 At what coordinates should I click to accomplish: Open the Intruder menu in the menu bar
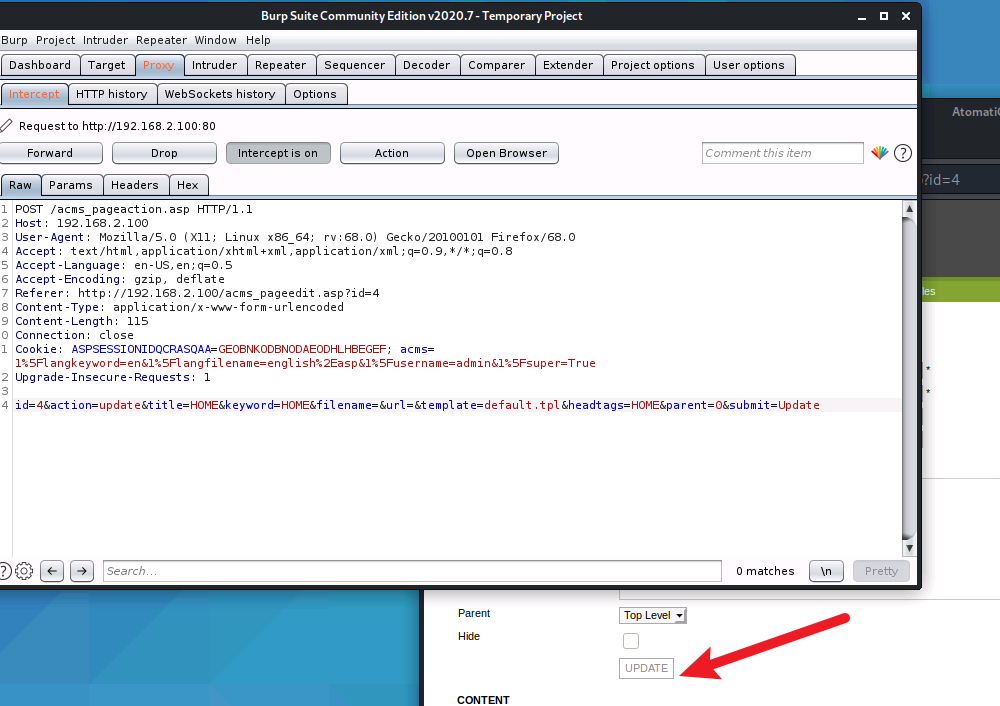coord(105,40)
